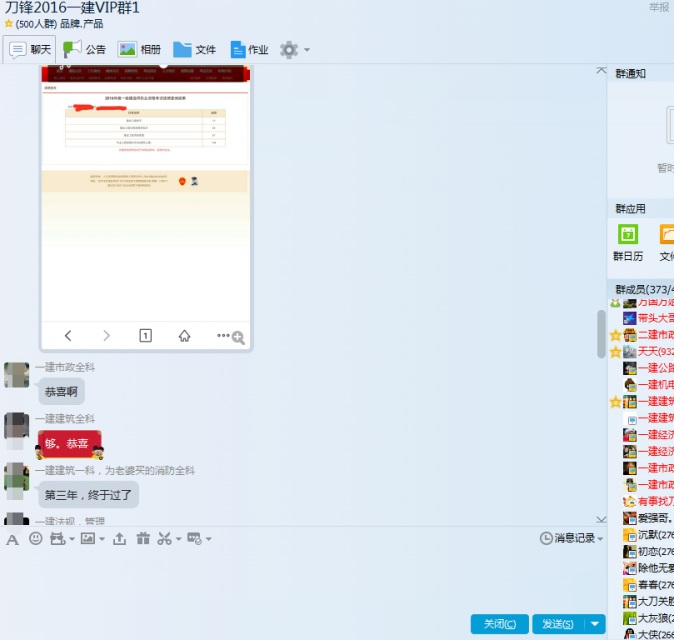Open the send button options arrow
Screen dimensions: 674x640
(x=595, y=624)
